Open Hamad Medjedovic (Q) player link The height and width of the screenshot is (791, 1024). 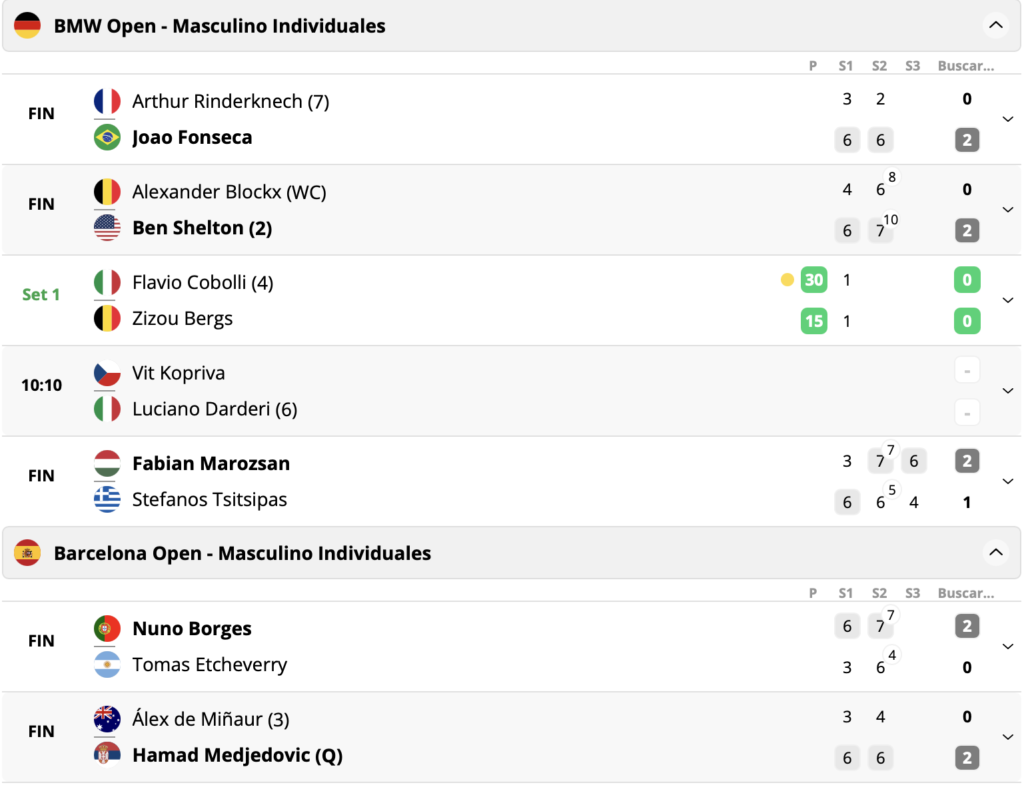pyautogui.click(x=237, y=756)
